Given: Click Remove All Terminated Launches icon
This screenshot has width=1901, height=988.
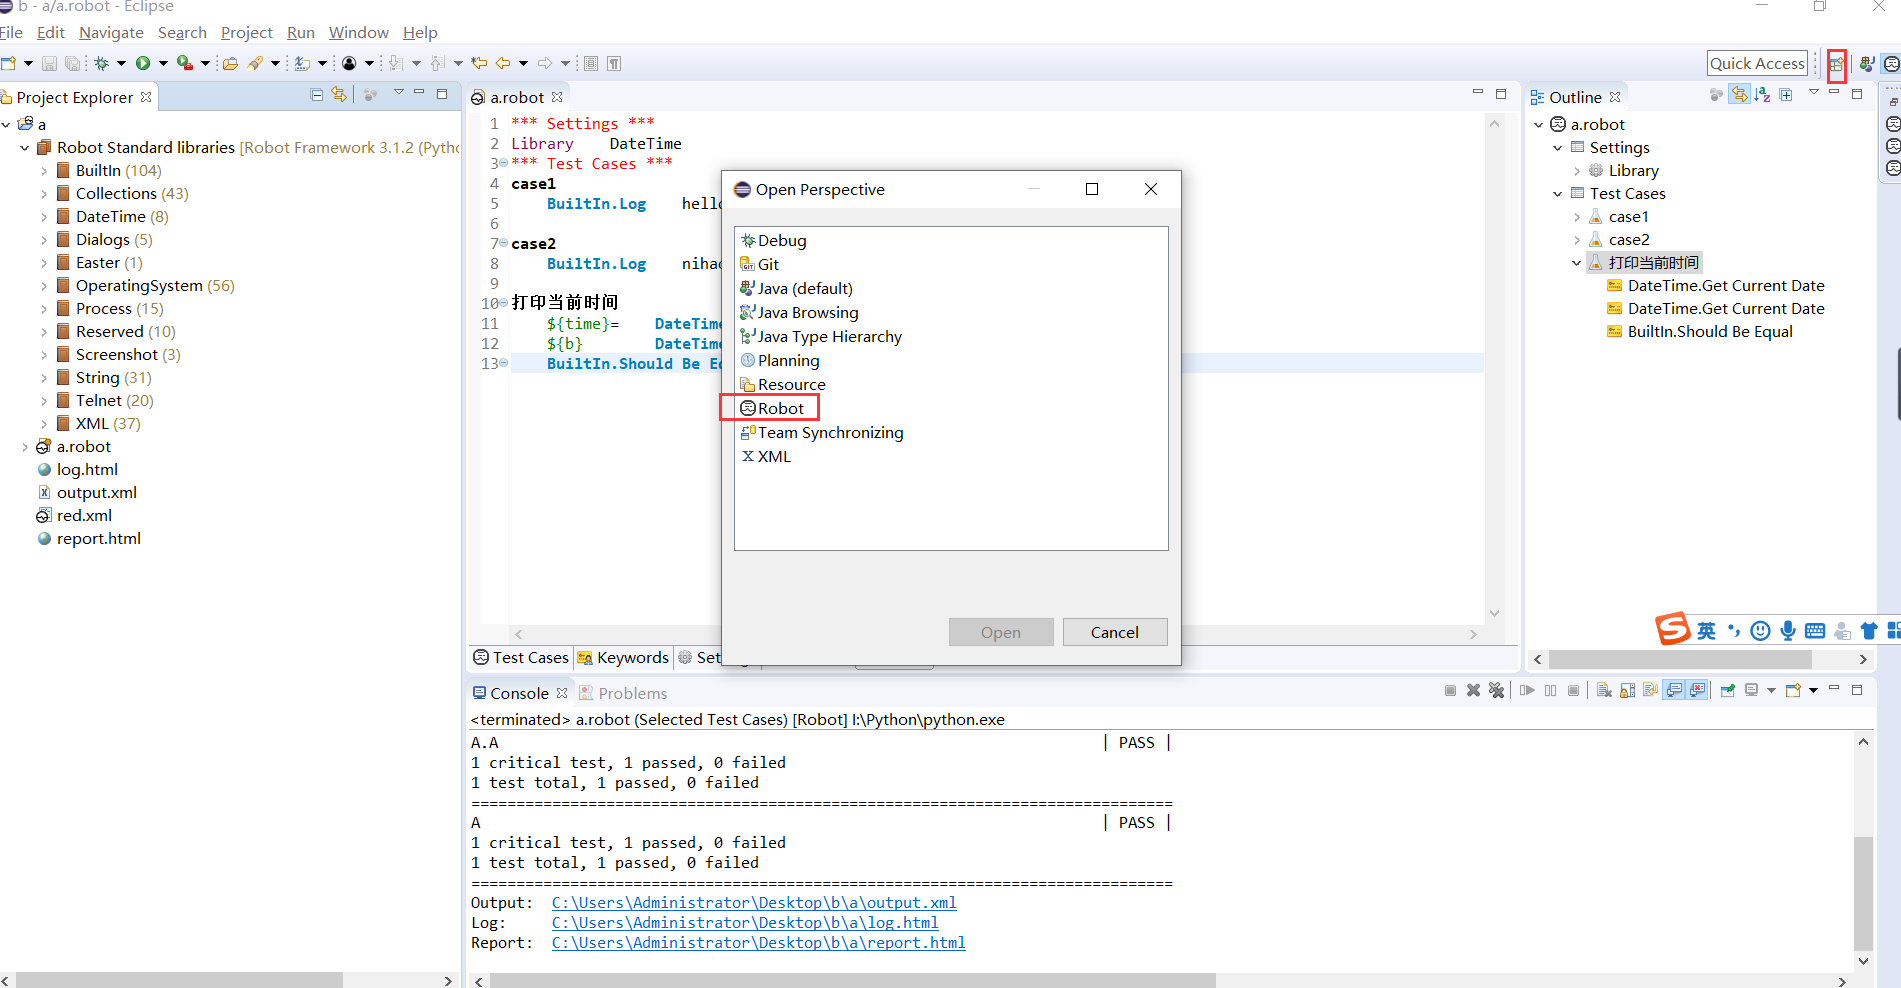Looking at the screenshot, I should tap(1496, 690).
